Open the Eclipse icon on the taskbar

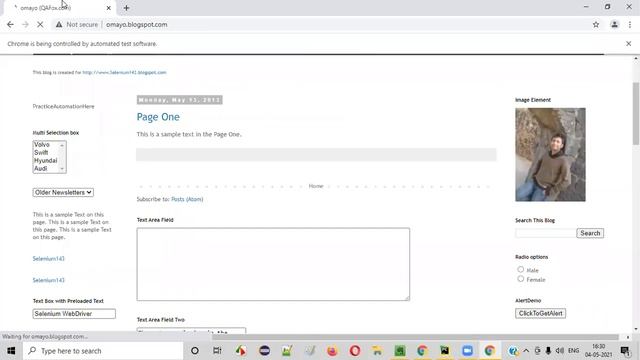[x=264, y=351]
